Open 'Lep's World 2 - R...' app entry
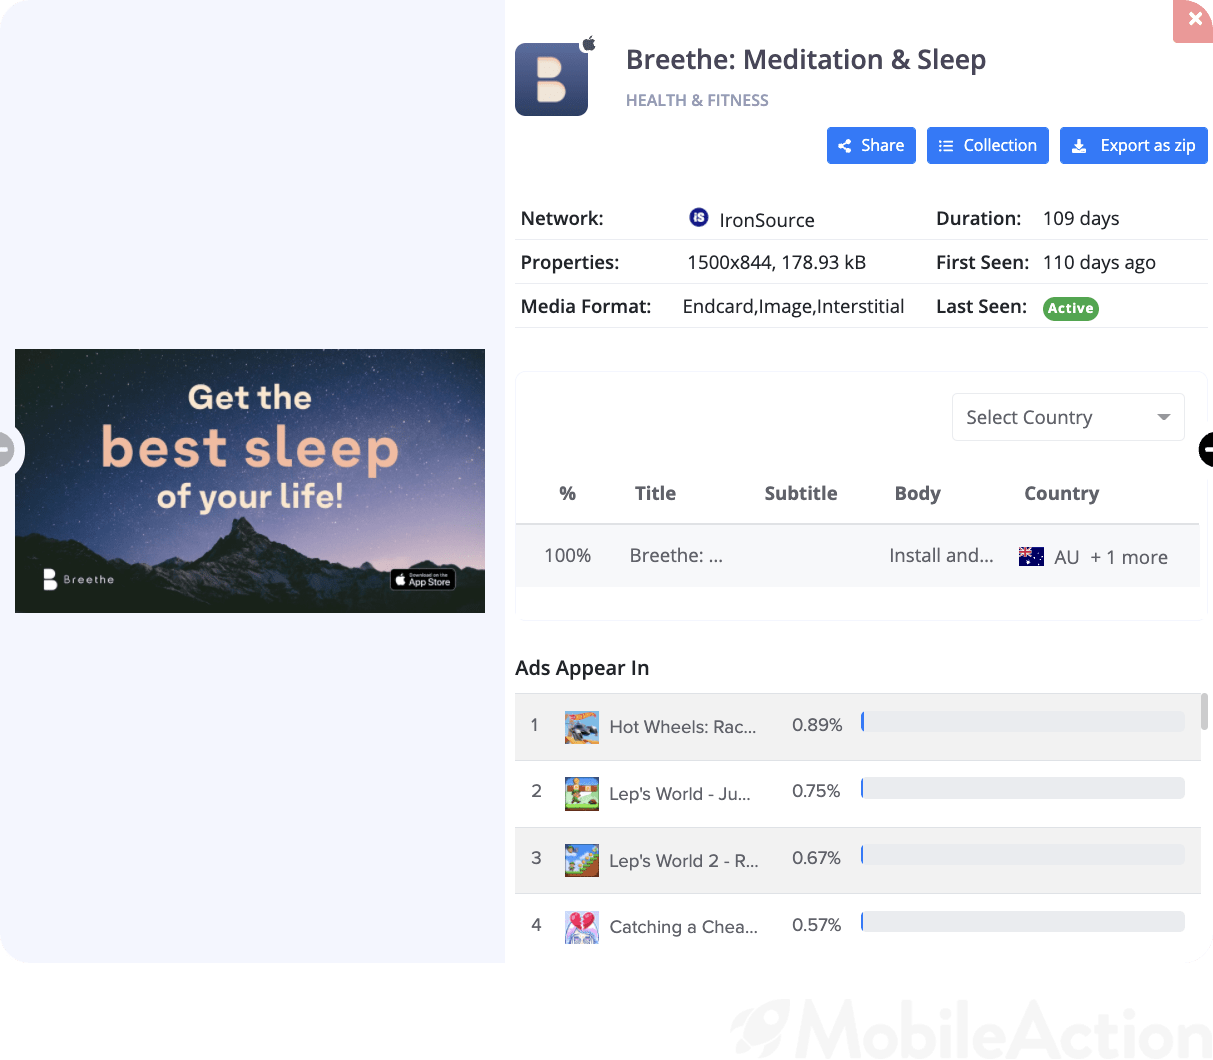The height and width of the screenshot is (1060, 1213). click(x=684, y=861)
